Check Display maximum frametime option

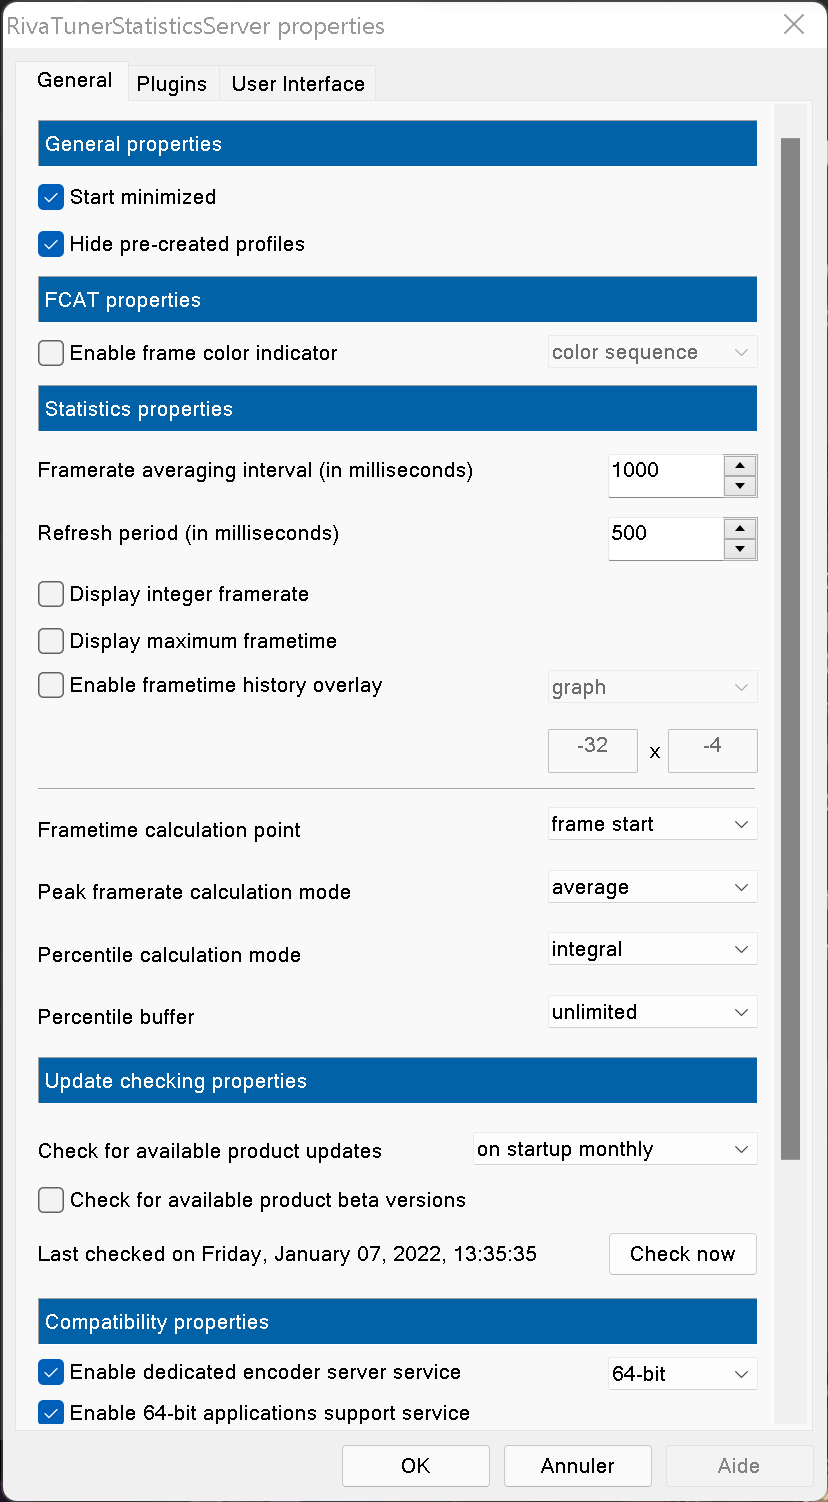[x=51, y=641]
